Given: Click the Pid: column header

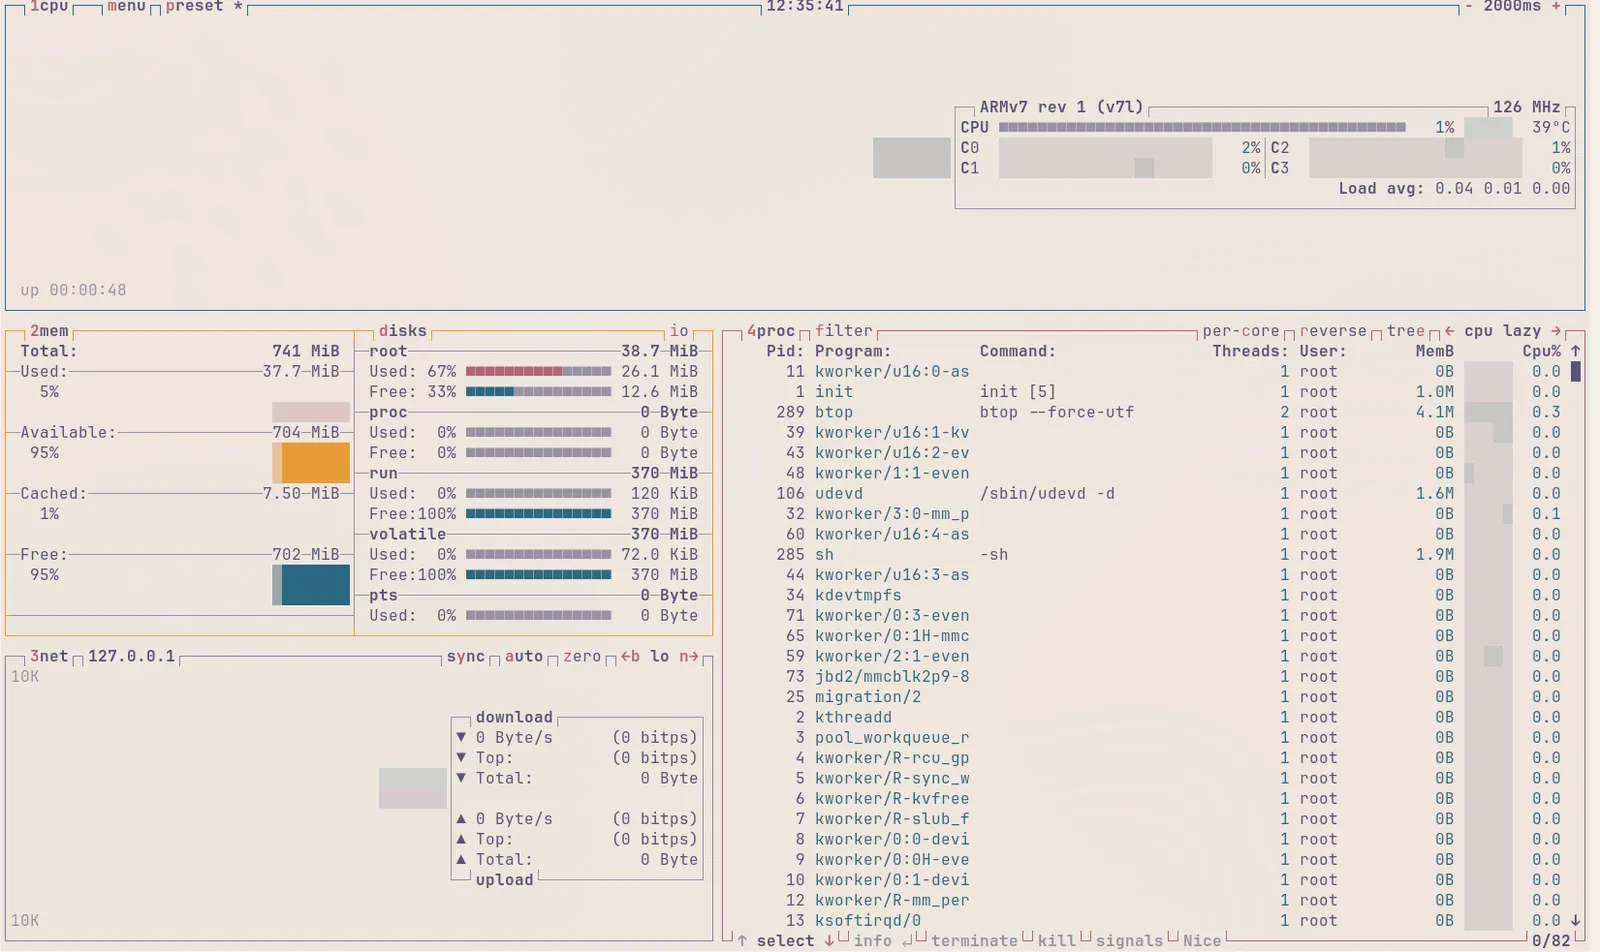Looking at the screenshot, I should point(785,351).
